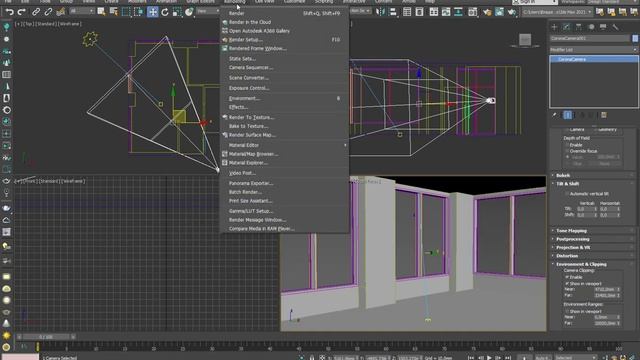Open the Hierarchy tab in the command panel

coord(579,27)
